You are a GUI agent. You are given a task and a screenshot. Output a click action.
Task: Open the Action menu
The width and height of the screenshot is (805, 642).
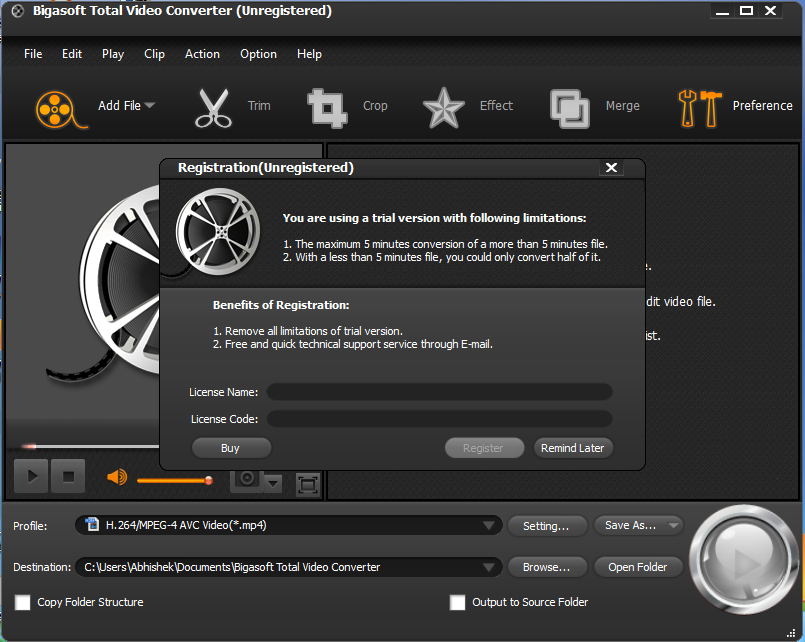pos(202,54)
